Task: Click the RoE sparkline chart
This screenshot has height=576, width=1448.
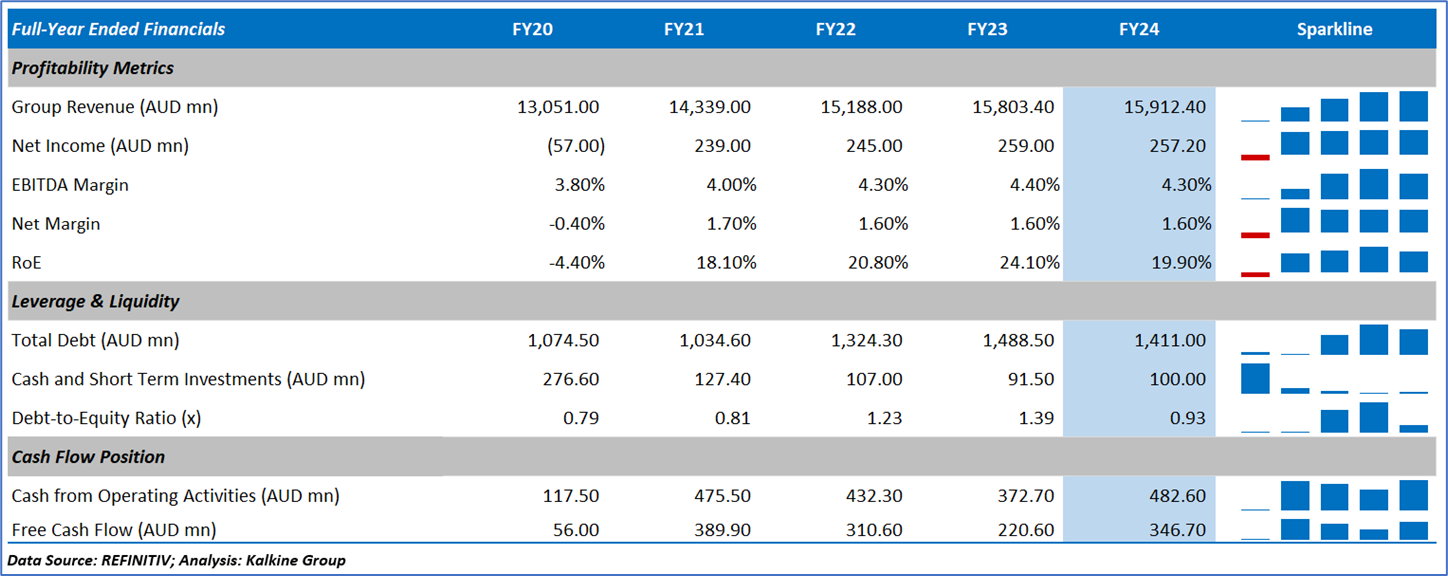Action: pyautogui.click(x=1334, y=262)
